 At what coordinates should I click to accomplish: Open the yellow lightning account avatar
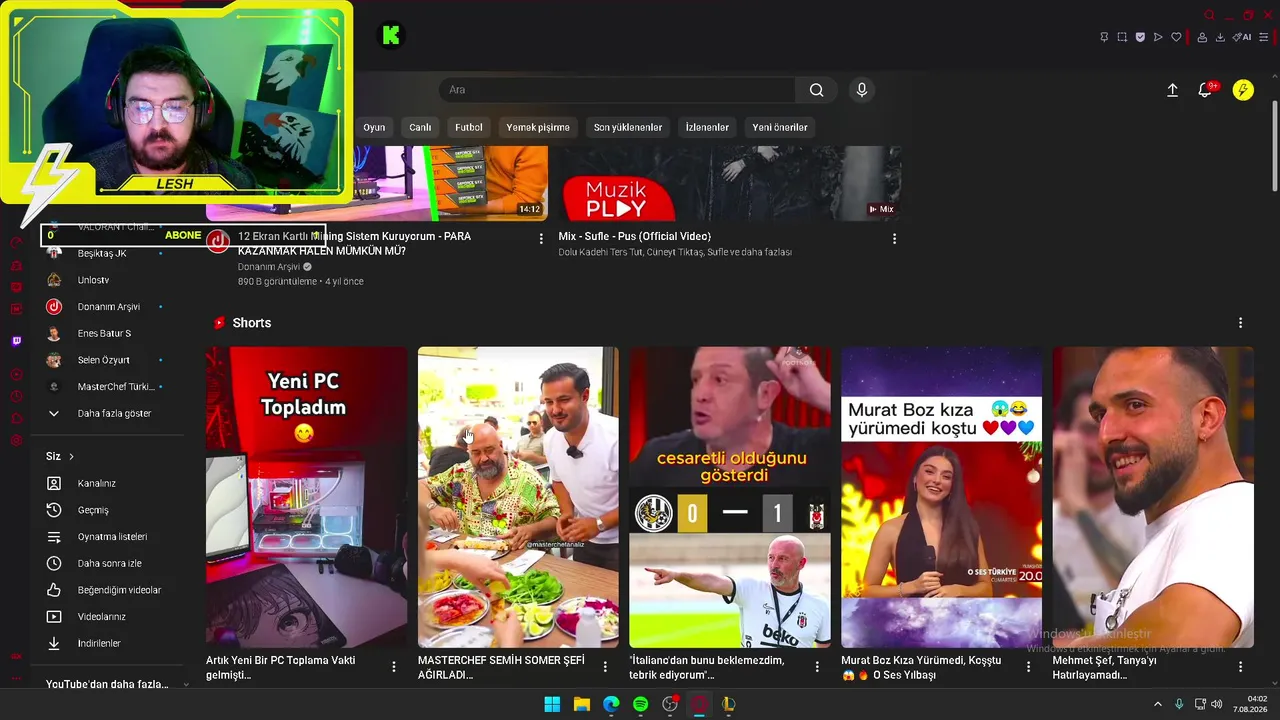coord(1243,90)
